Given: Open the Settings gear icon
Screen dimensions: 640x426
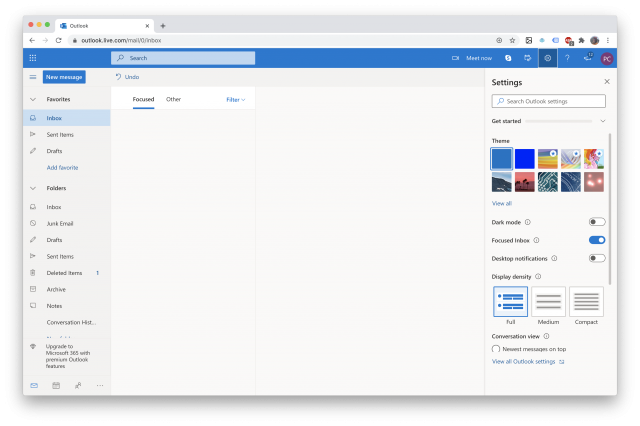Looking at the screenshot, I should click(548, 58).
